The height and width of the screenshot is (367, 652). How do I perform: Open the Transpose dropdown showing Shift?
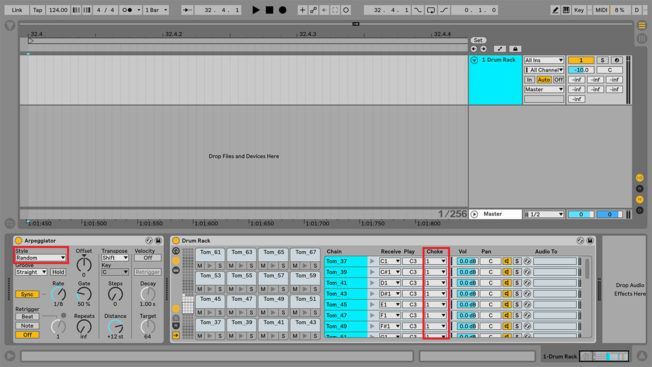click(x=115, y=258)
